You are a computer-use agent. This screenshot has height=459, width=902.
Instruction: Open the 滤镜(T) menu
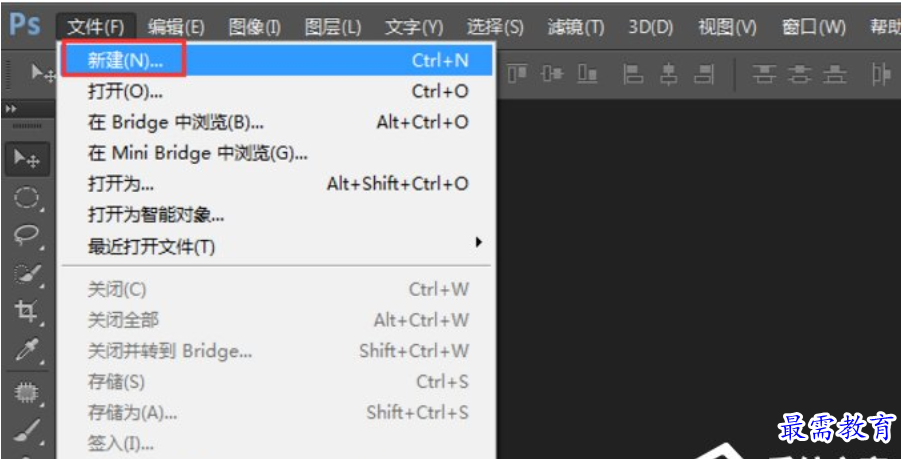pos(576,26)
